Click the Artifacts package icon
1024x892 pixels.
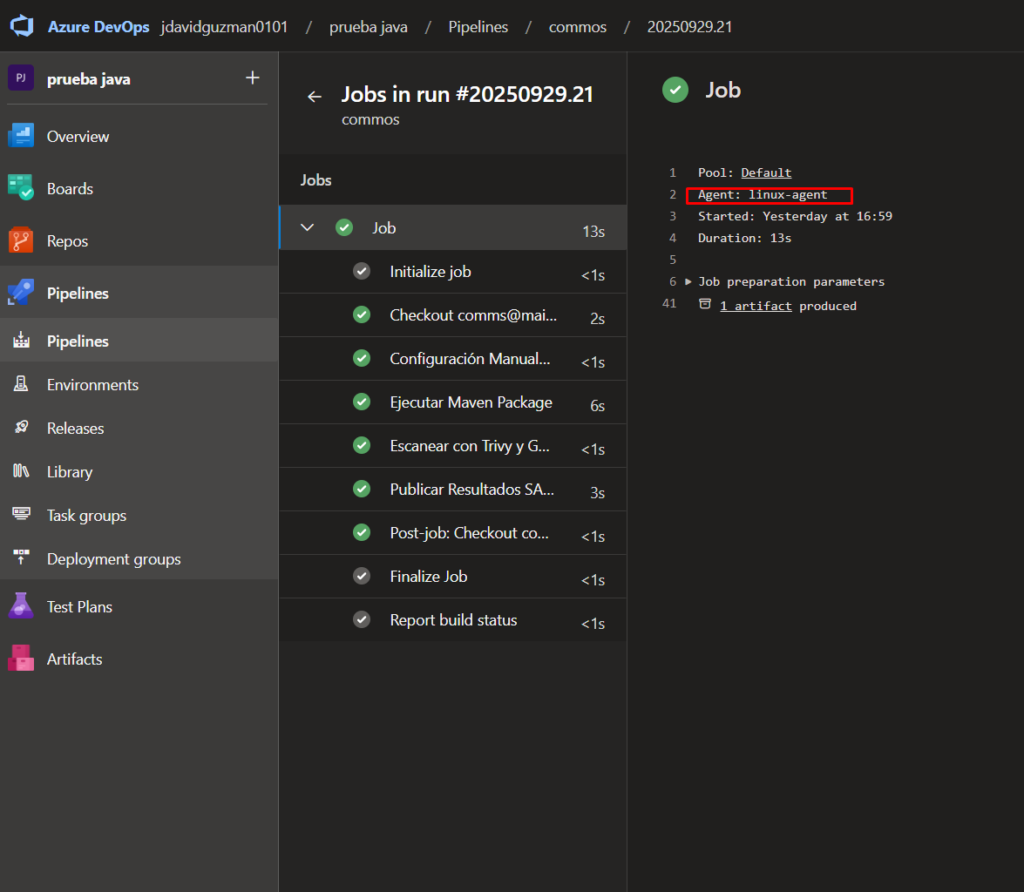tap(21, 658)
